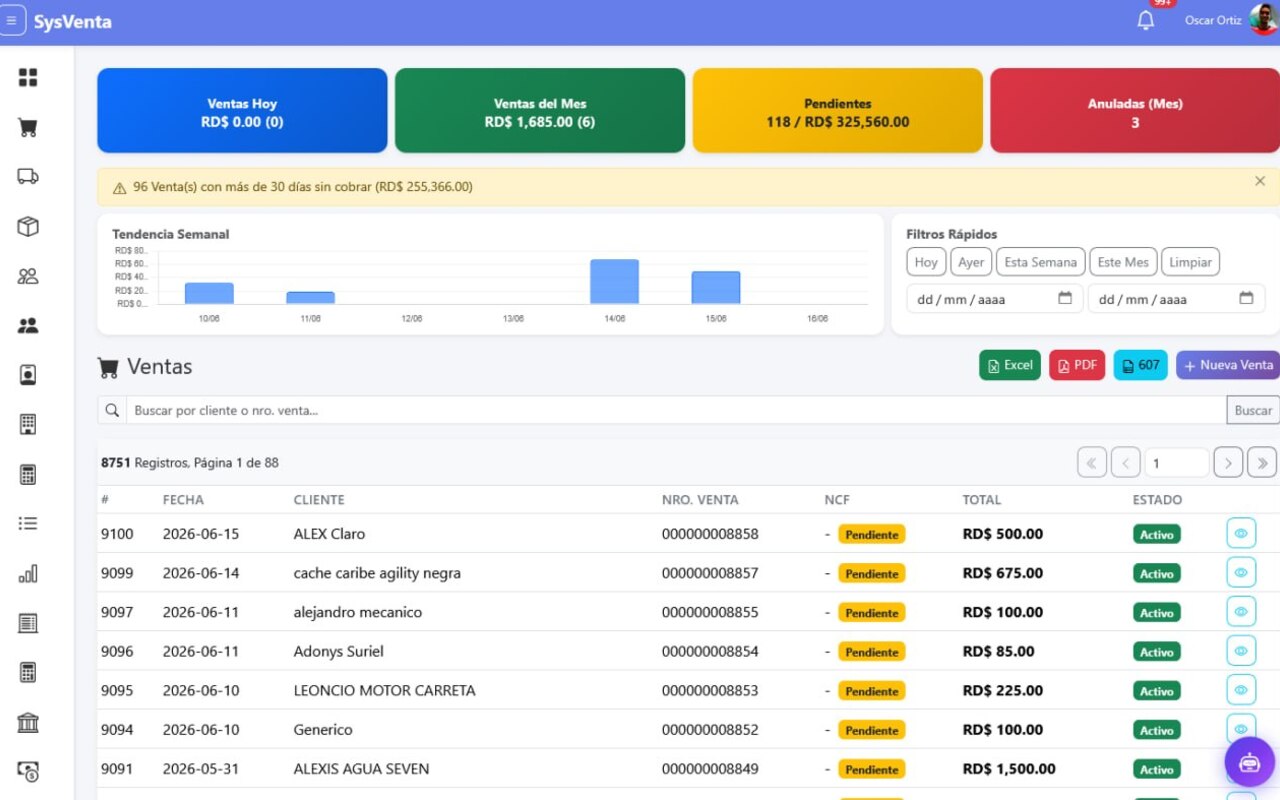The height and width of the screenshot is (800, 1280).
Task: Click the FECHA column header
Action: point(183,500)
